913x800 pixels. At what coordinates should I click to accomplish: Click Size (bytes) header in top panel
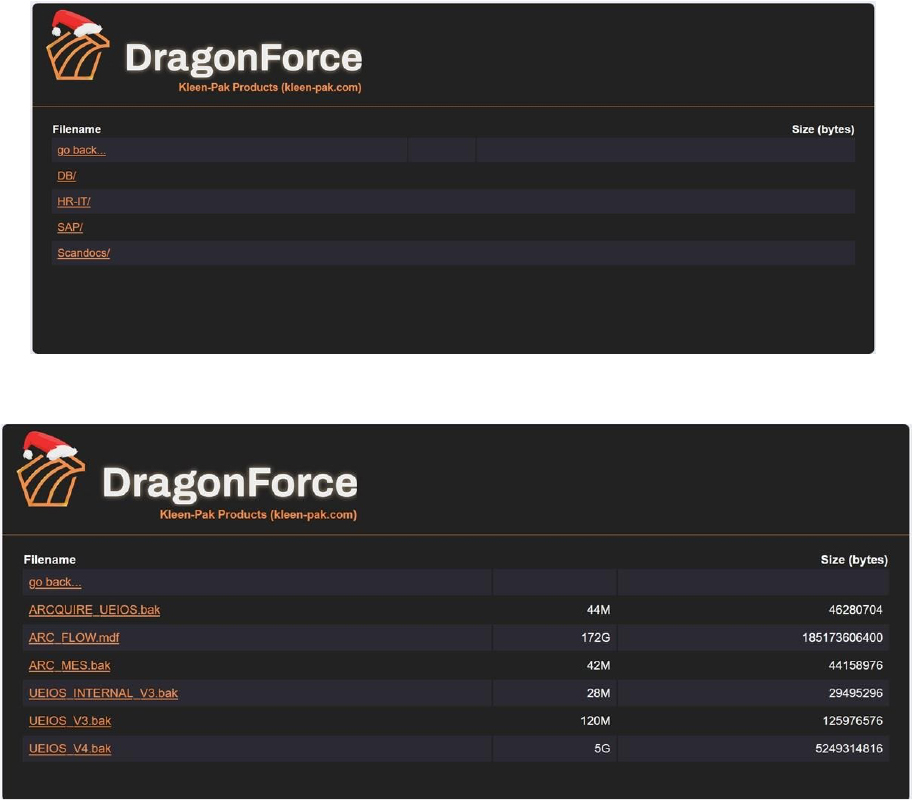(823, 129)
